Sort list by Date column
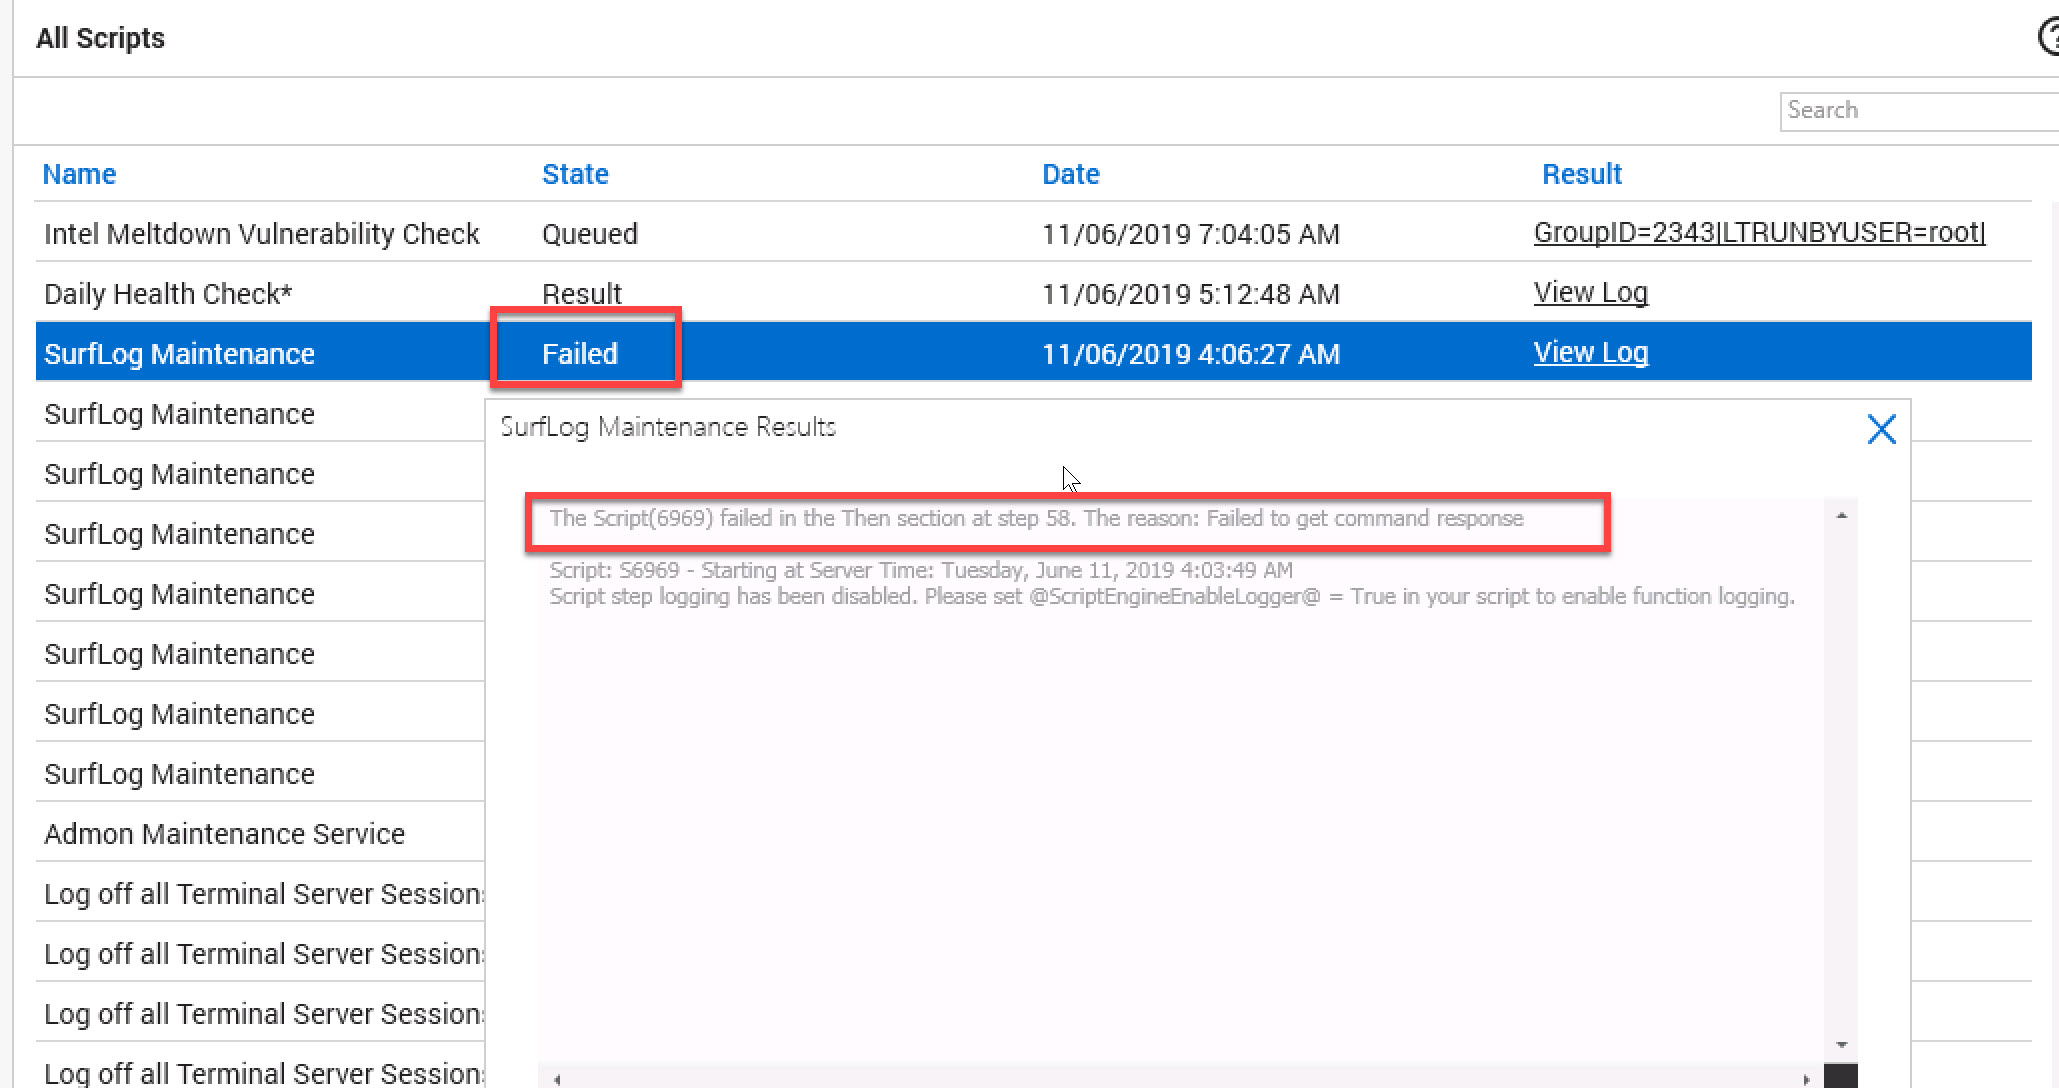Image resolution: width=2059 pixels, height=1088 pixels. 1070,174
